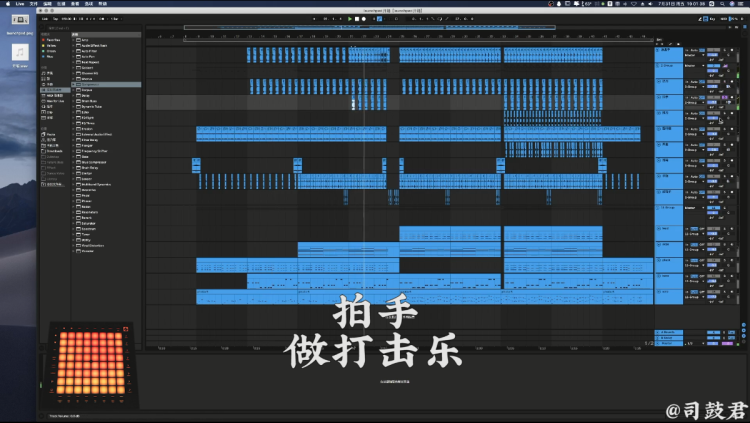Open the 查看 menu in menu bar
This screenshot has height=423, width=750.
(x=74, y=4)
